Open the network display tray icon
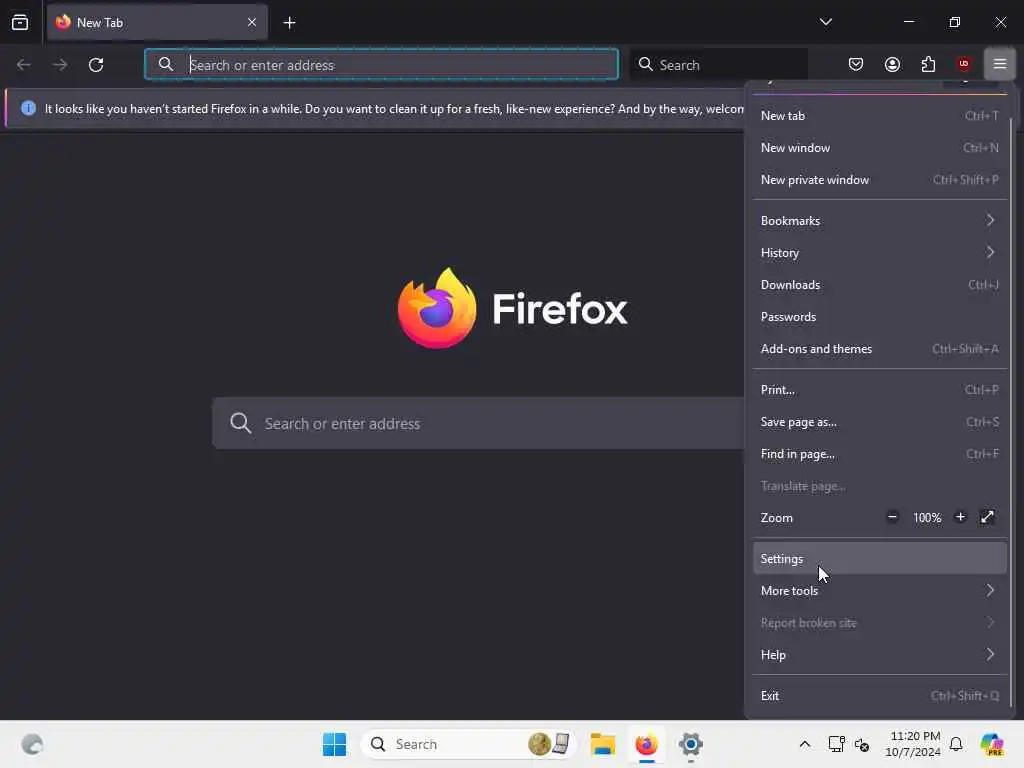 837,744
